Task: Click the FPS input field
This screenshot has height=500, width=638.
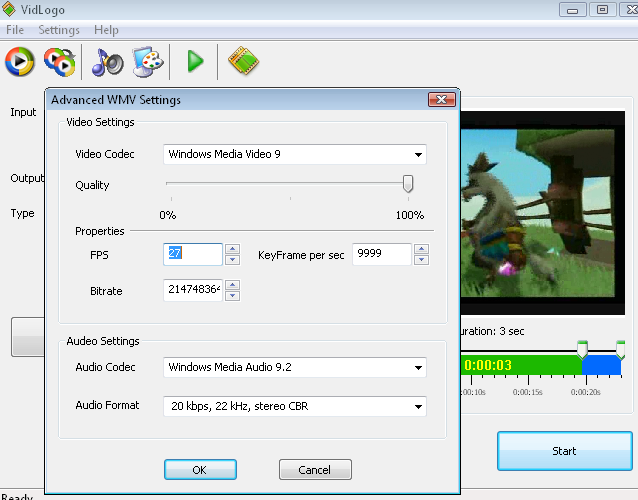Action: point(193,254)
